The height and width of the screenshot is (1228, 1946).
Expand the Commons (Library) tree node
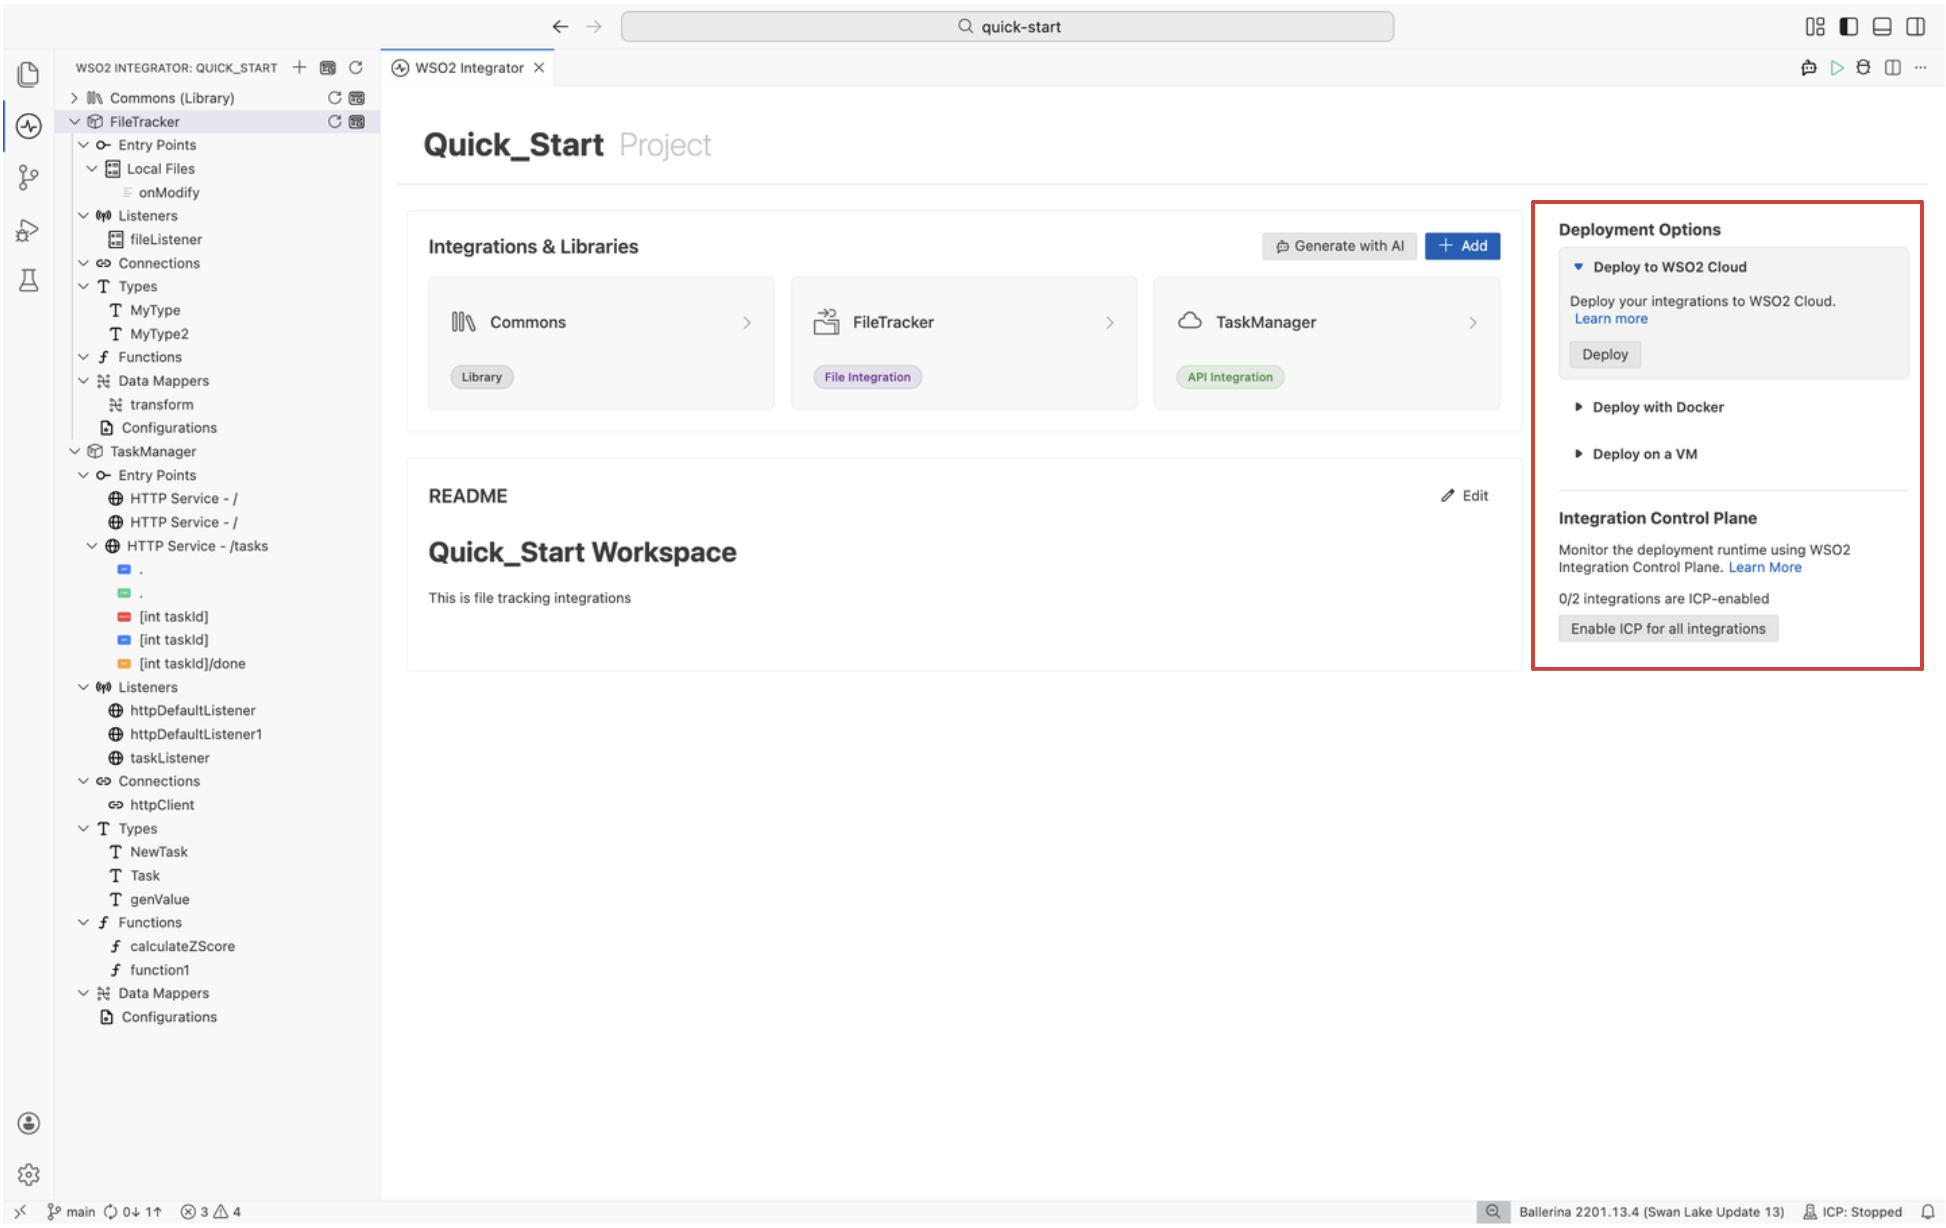pyautogui.click(x=74, y=98)
